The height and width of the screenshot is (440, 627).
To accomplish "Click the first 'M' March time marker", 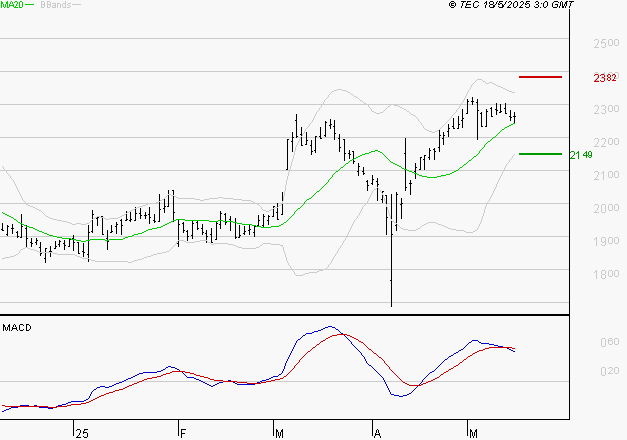I will pyautogui.click(x=277, y=433).
